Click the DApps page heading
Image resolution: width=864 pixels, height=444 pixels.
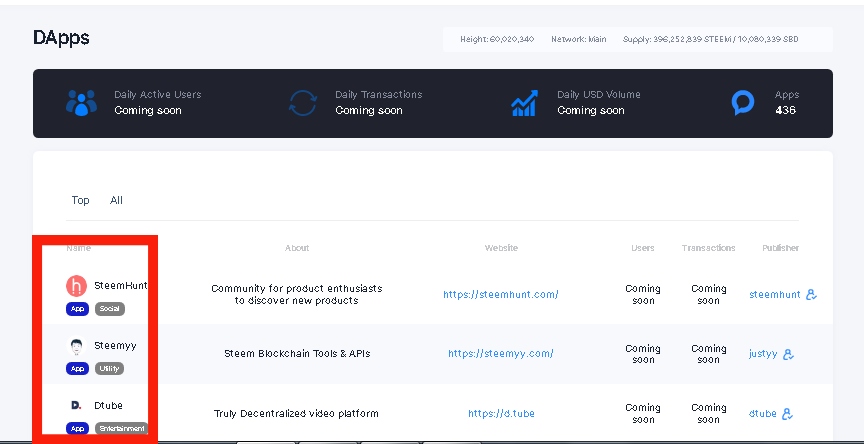(x=61, y=38)
